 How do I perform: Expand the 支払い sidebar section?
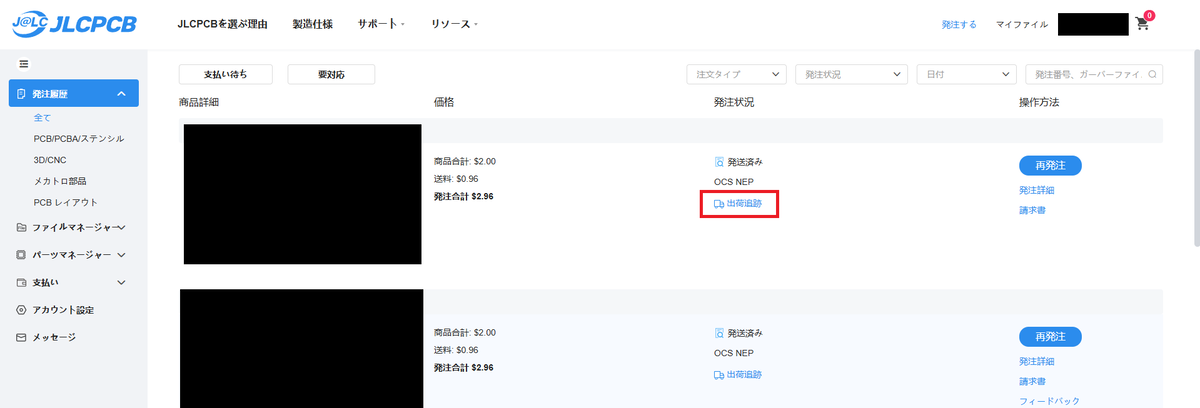(121, 283)
